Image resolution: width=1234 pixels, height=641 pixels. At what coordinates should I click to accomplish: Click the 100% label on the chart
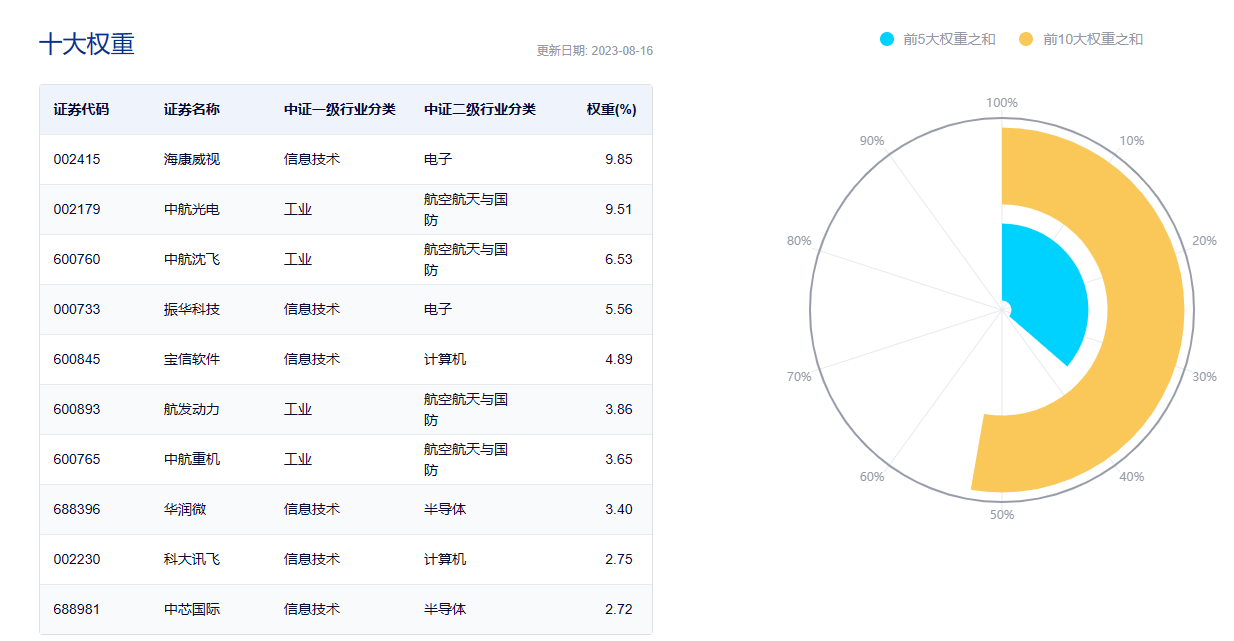[1003, 101]
